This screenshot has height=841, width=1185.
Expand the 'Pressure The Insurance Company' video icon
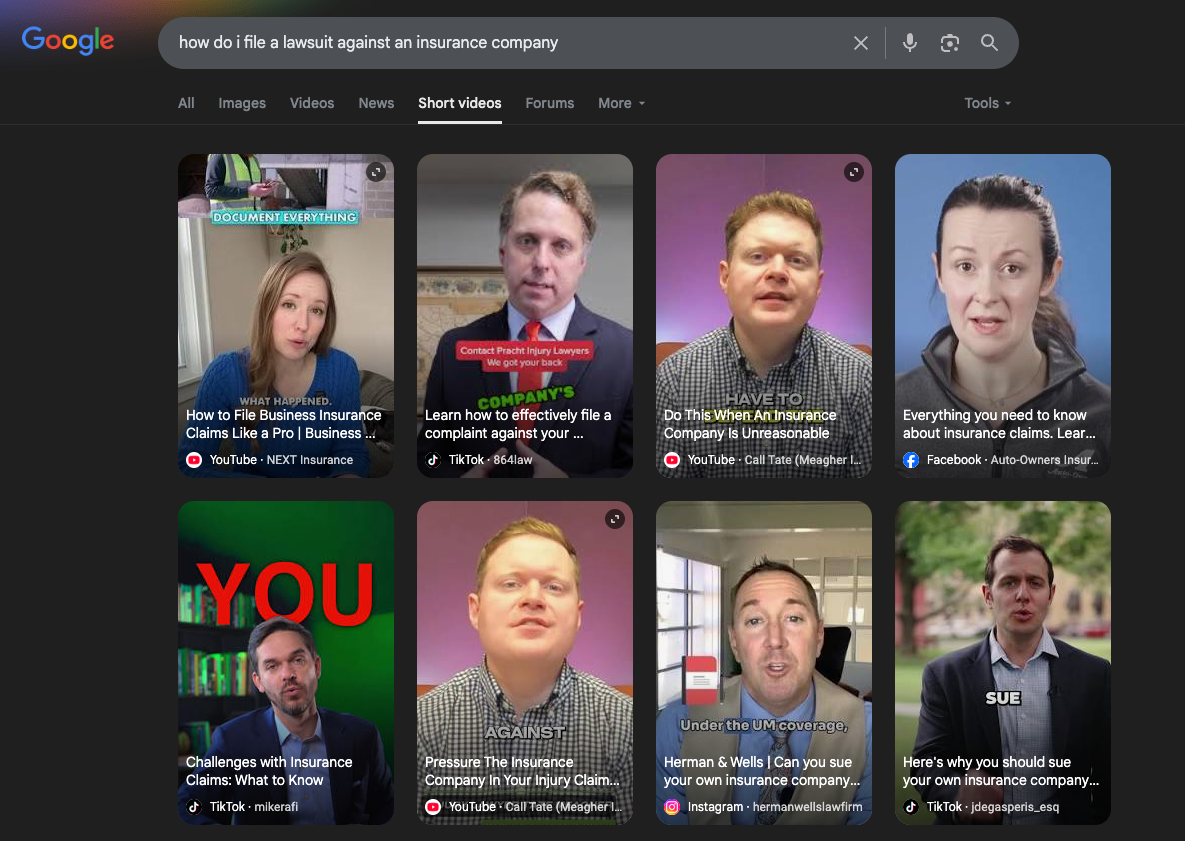pos(614,519)
